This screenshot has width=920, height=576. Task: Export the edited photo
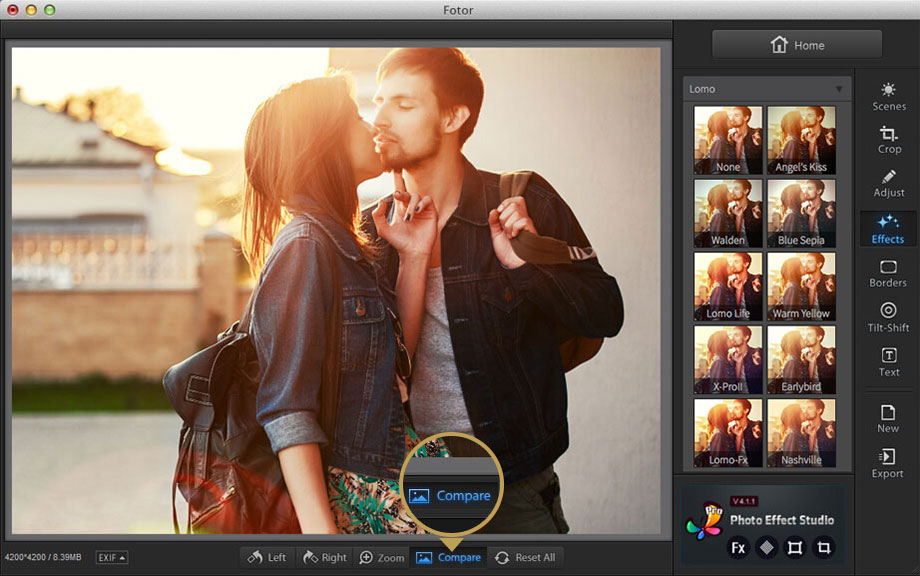click(888, 463)
